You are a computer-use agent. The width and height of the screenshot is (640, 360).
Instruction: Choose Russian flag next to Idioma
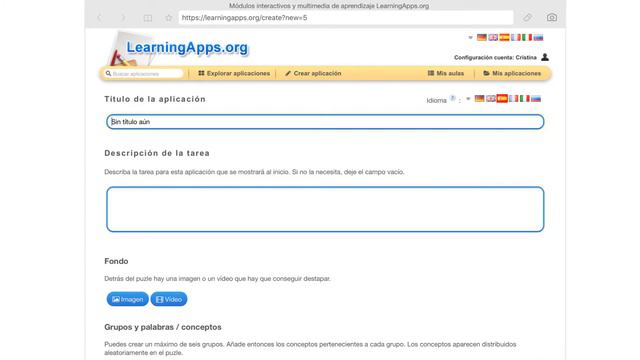point(536,99)
